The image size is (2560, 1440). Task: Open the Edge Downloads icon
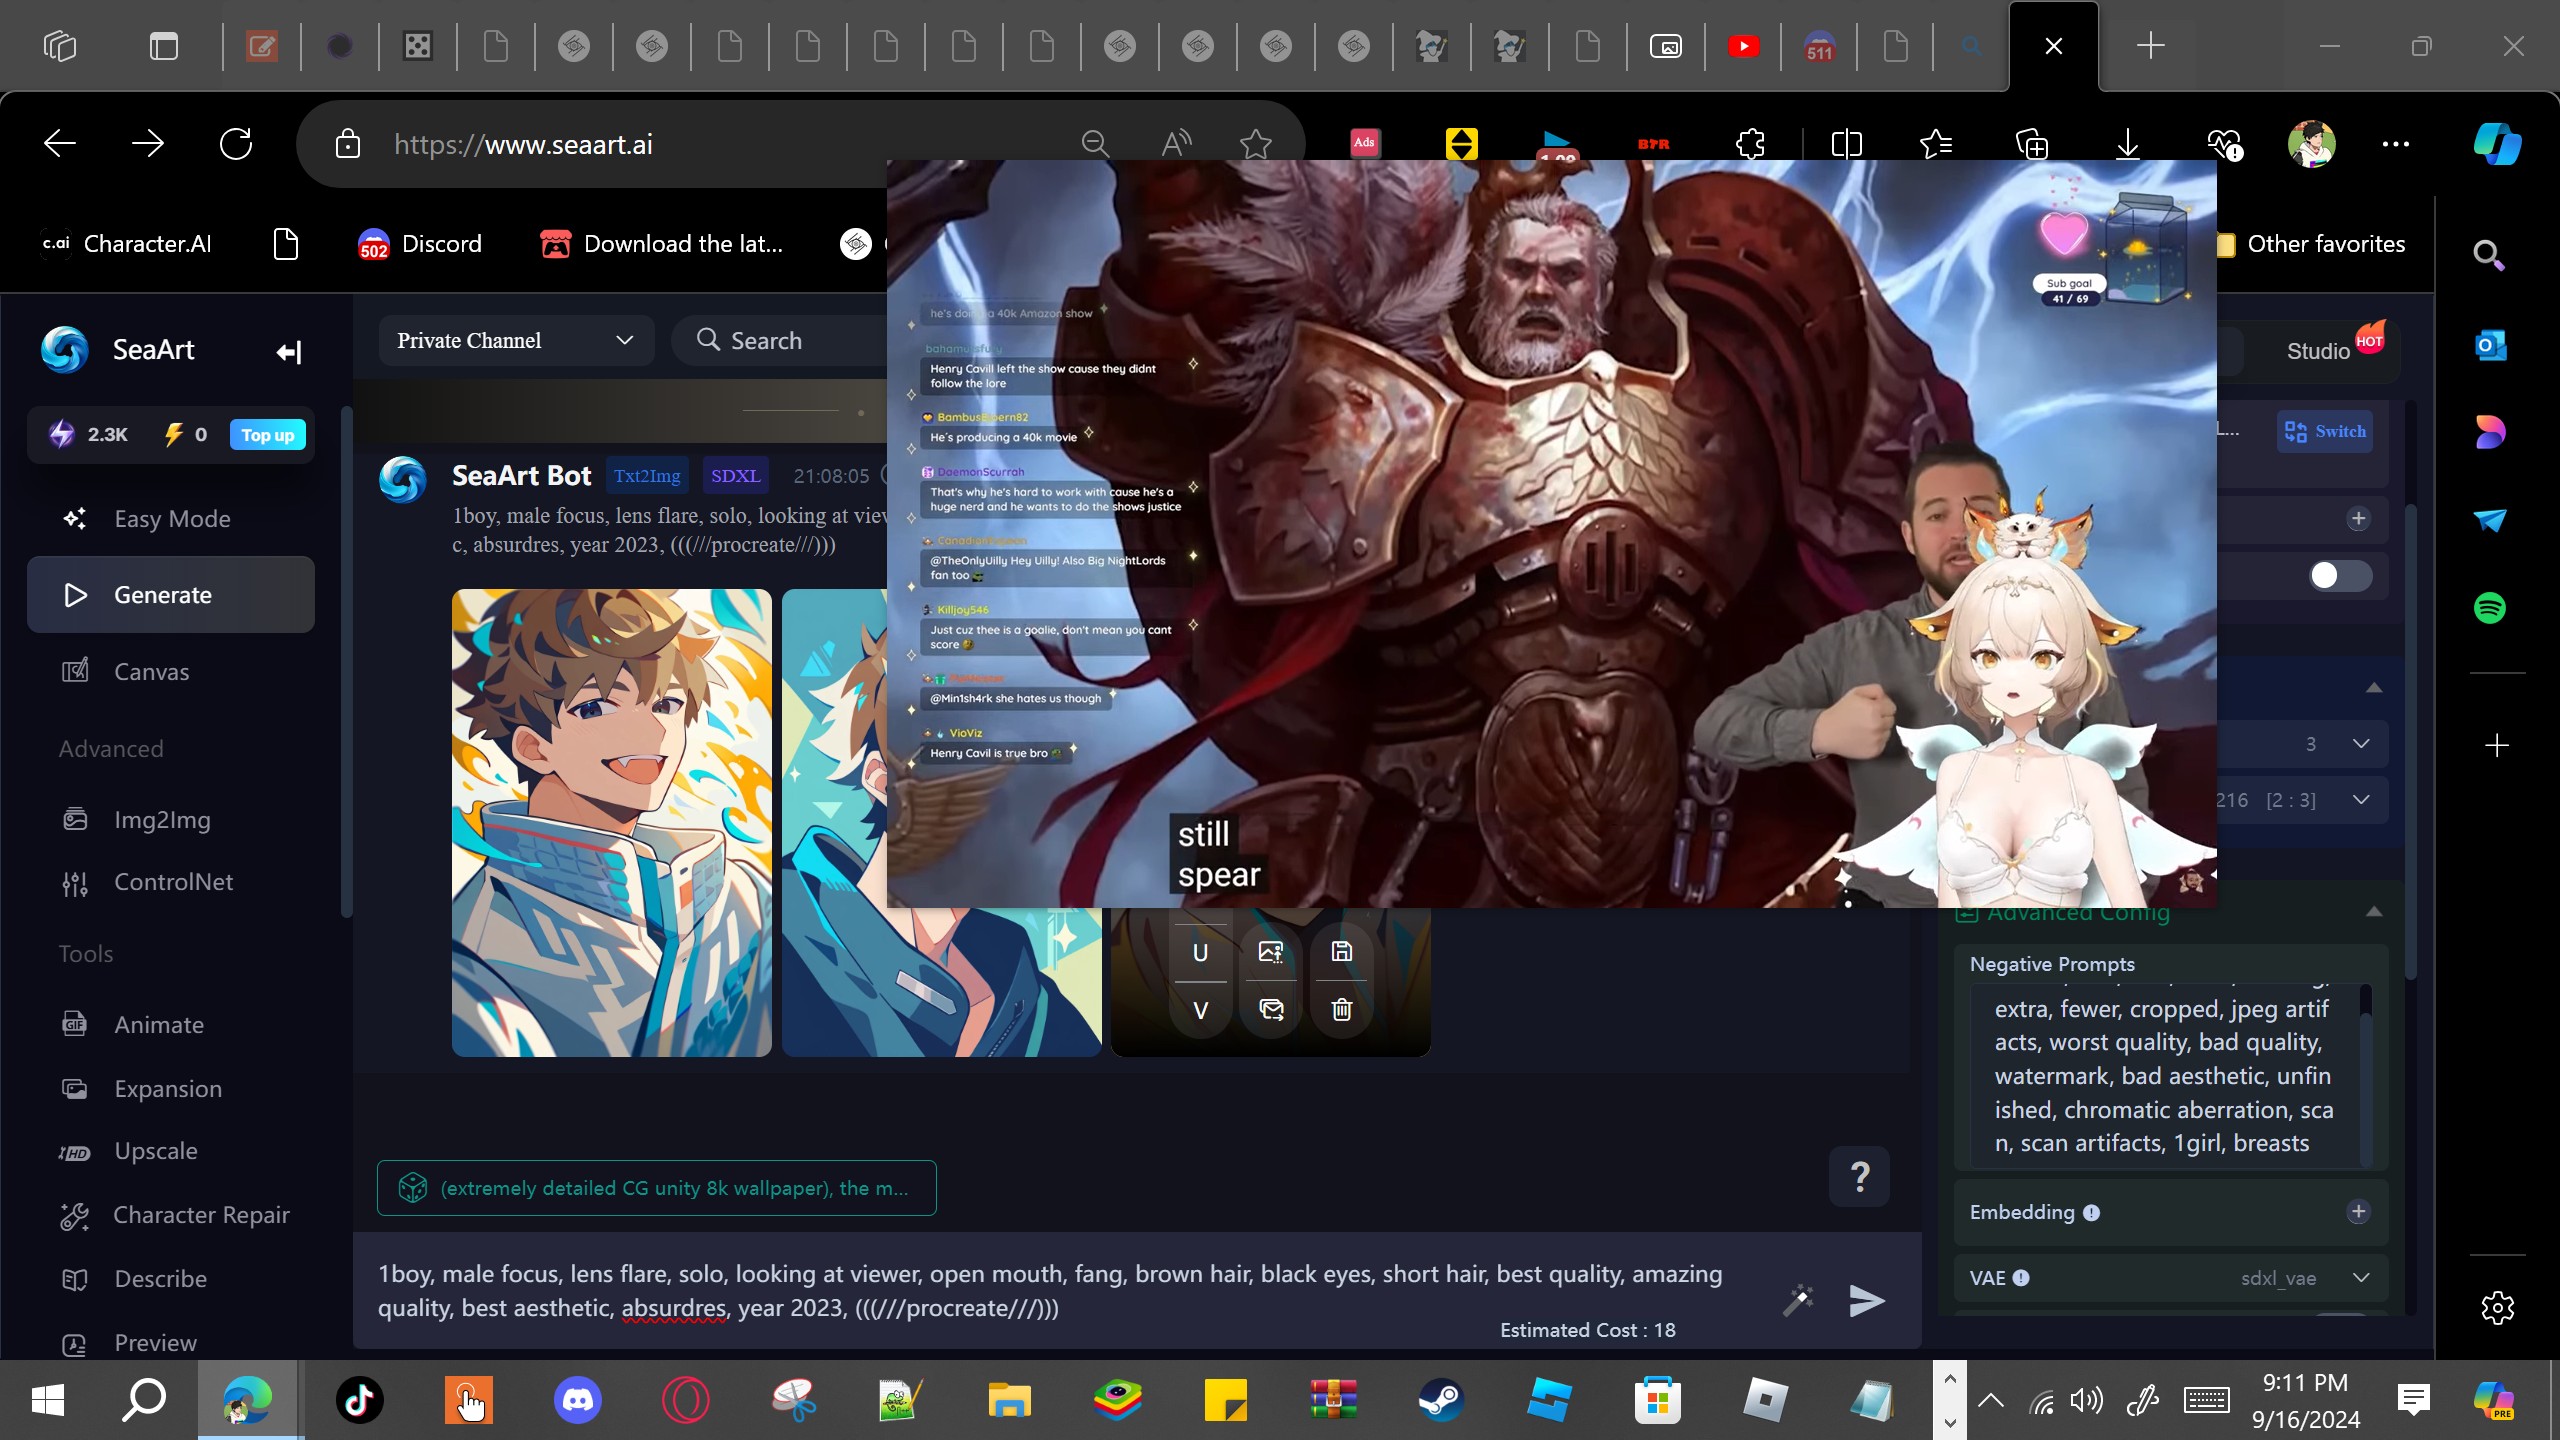[2128, 144]
